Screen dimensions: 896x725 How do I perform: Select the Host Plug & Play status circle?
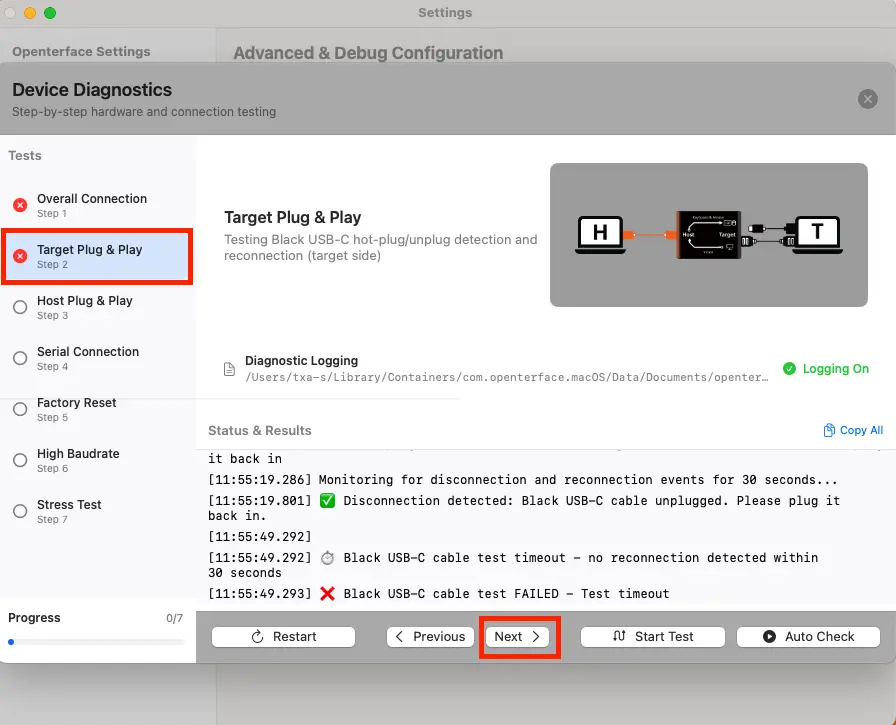tap(20, 307)
